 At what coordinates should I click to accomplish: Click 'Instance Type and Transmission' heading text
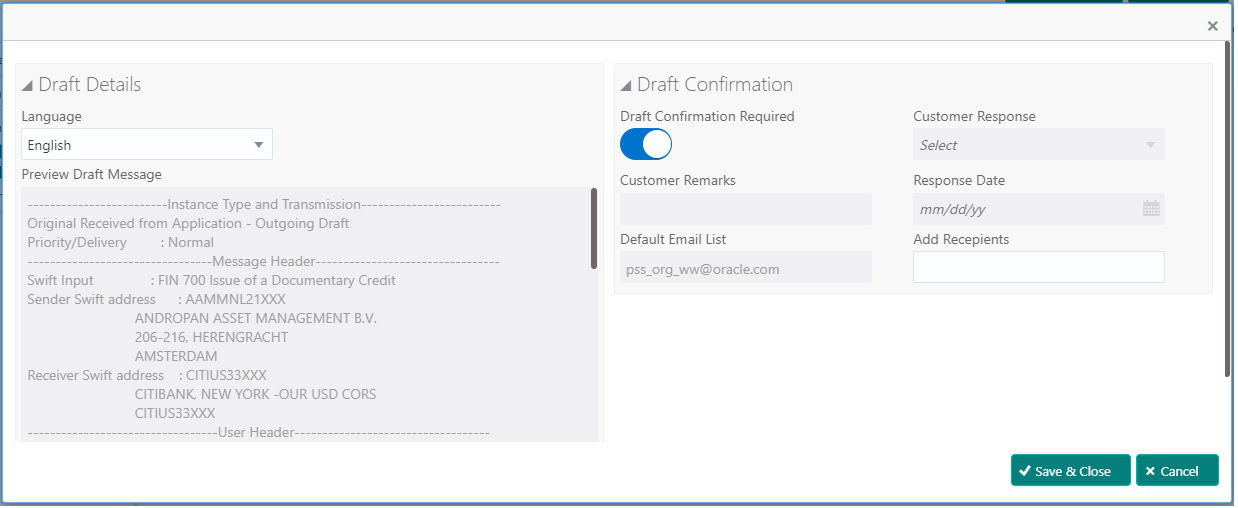pyautogui.click(x=263, y=204)
